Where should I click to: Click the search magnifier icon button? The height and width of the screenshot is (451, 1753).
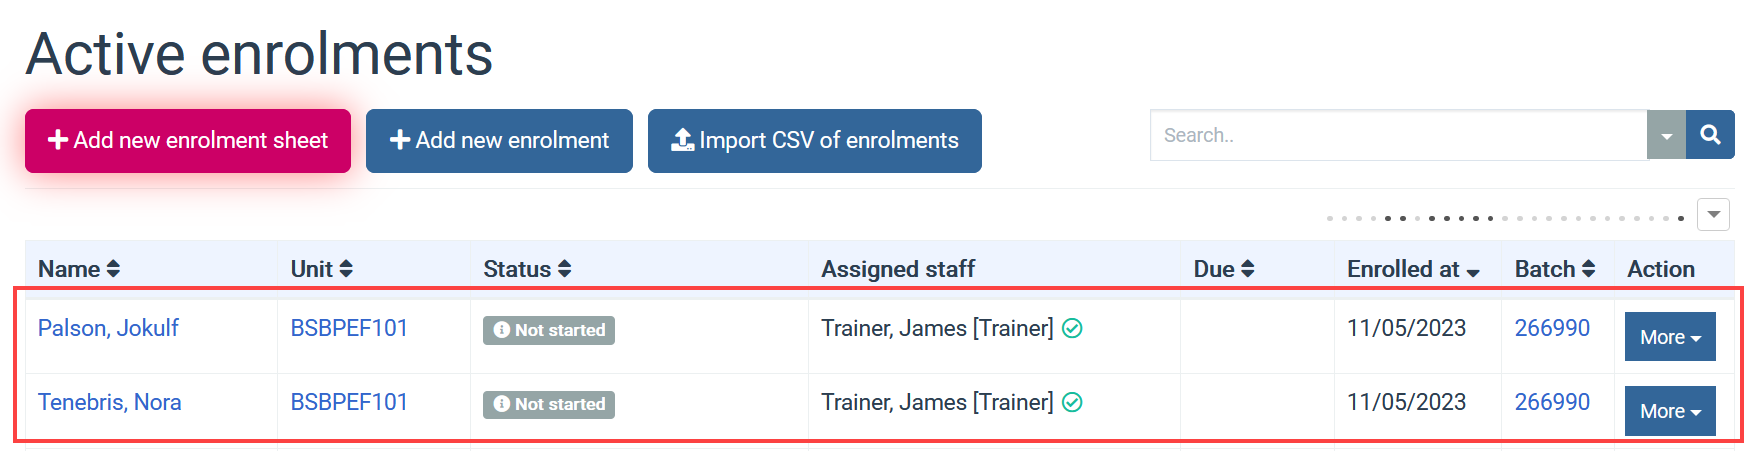coord(1710,135)
